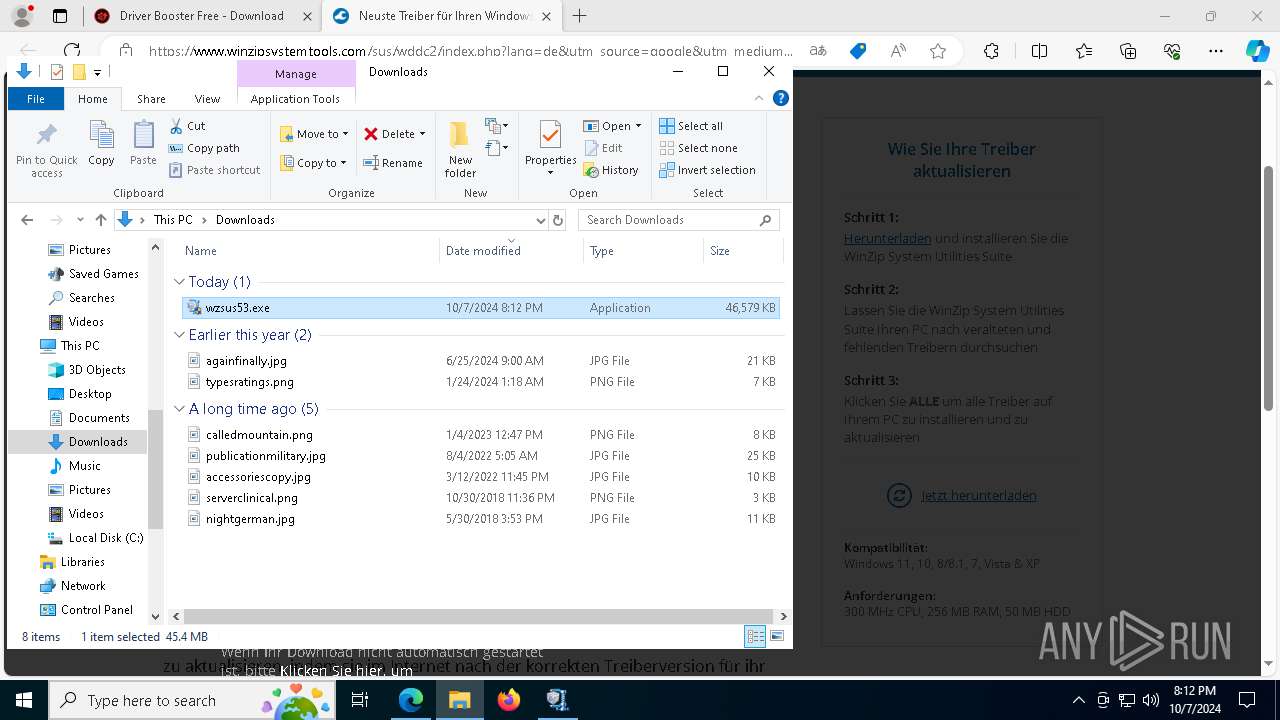1280x720 pixels.
Task: Open Control Panel in navigation pane
Action: [x=86, y=610]
